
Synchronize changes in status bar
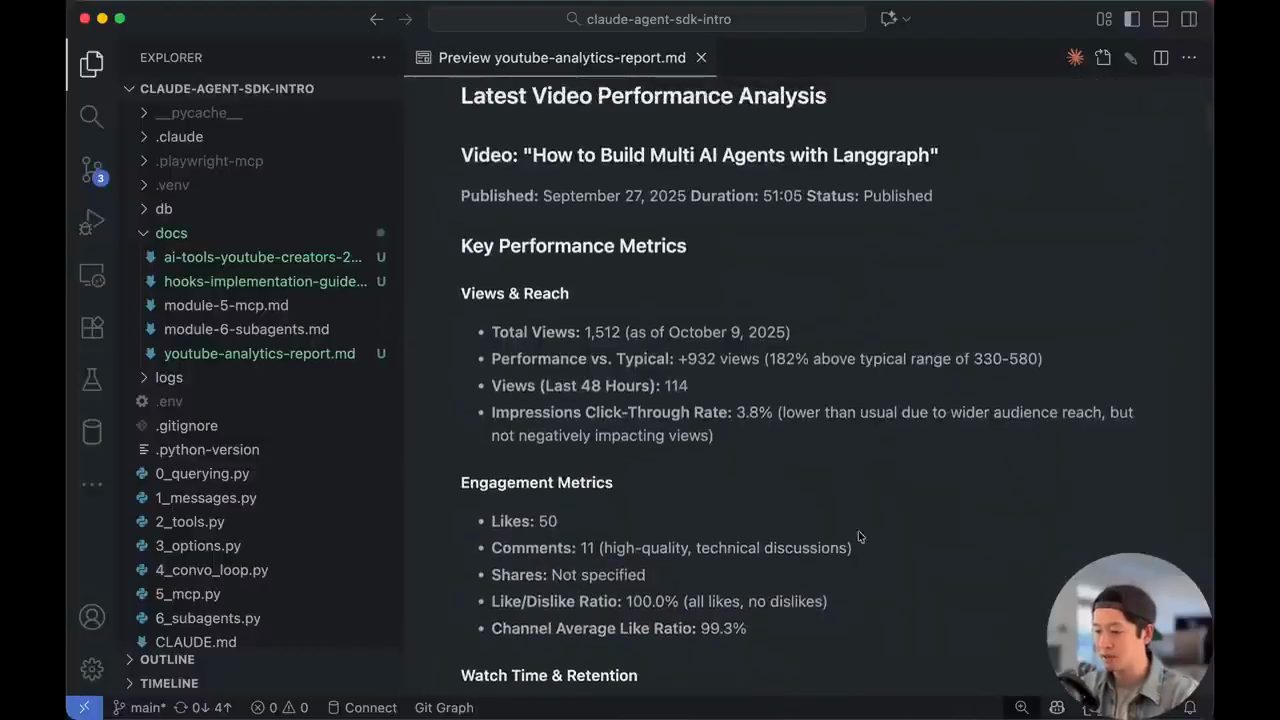203,708
